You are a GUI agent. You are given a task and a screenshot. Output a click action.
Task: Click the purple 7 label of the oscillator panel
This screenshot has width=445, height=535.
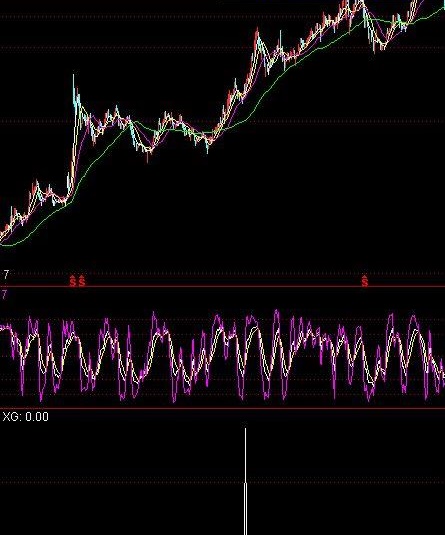coord(4,294)
